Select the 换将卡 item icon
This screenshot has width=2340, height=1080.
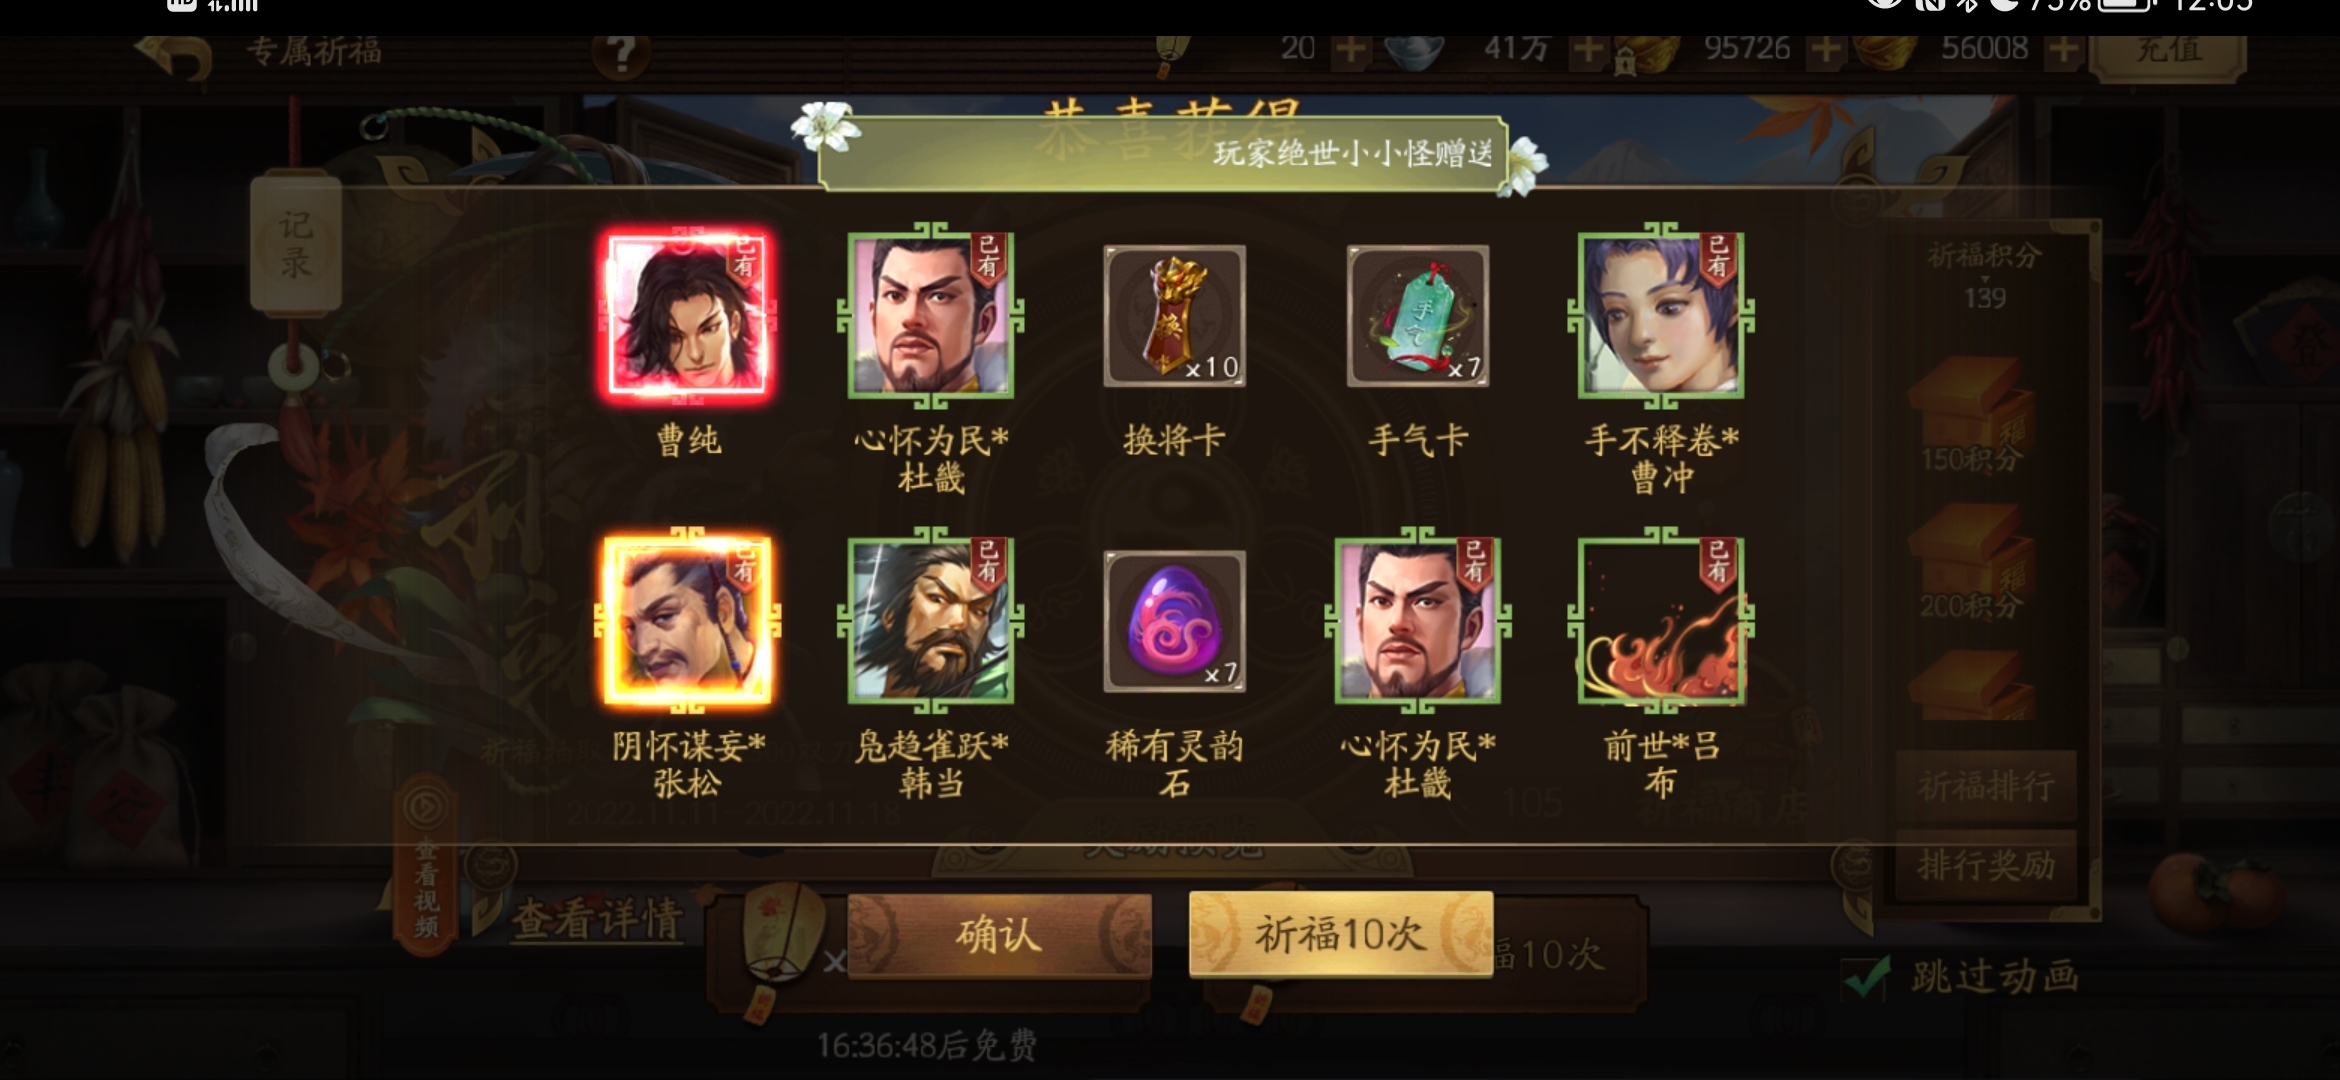(x=1174, y=316)
